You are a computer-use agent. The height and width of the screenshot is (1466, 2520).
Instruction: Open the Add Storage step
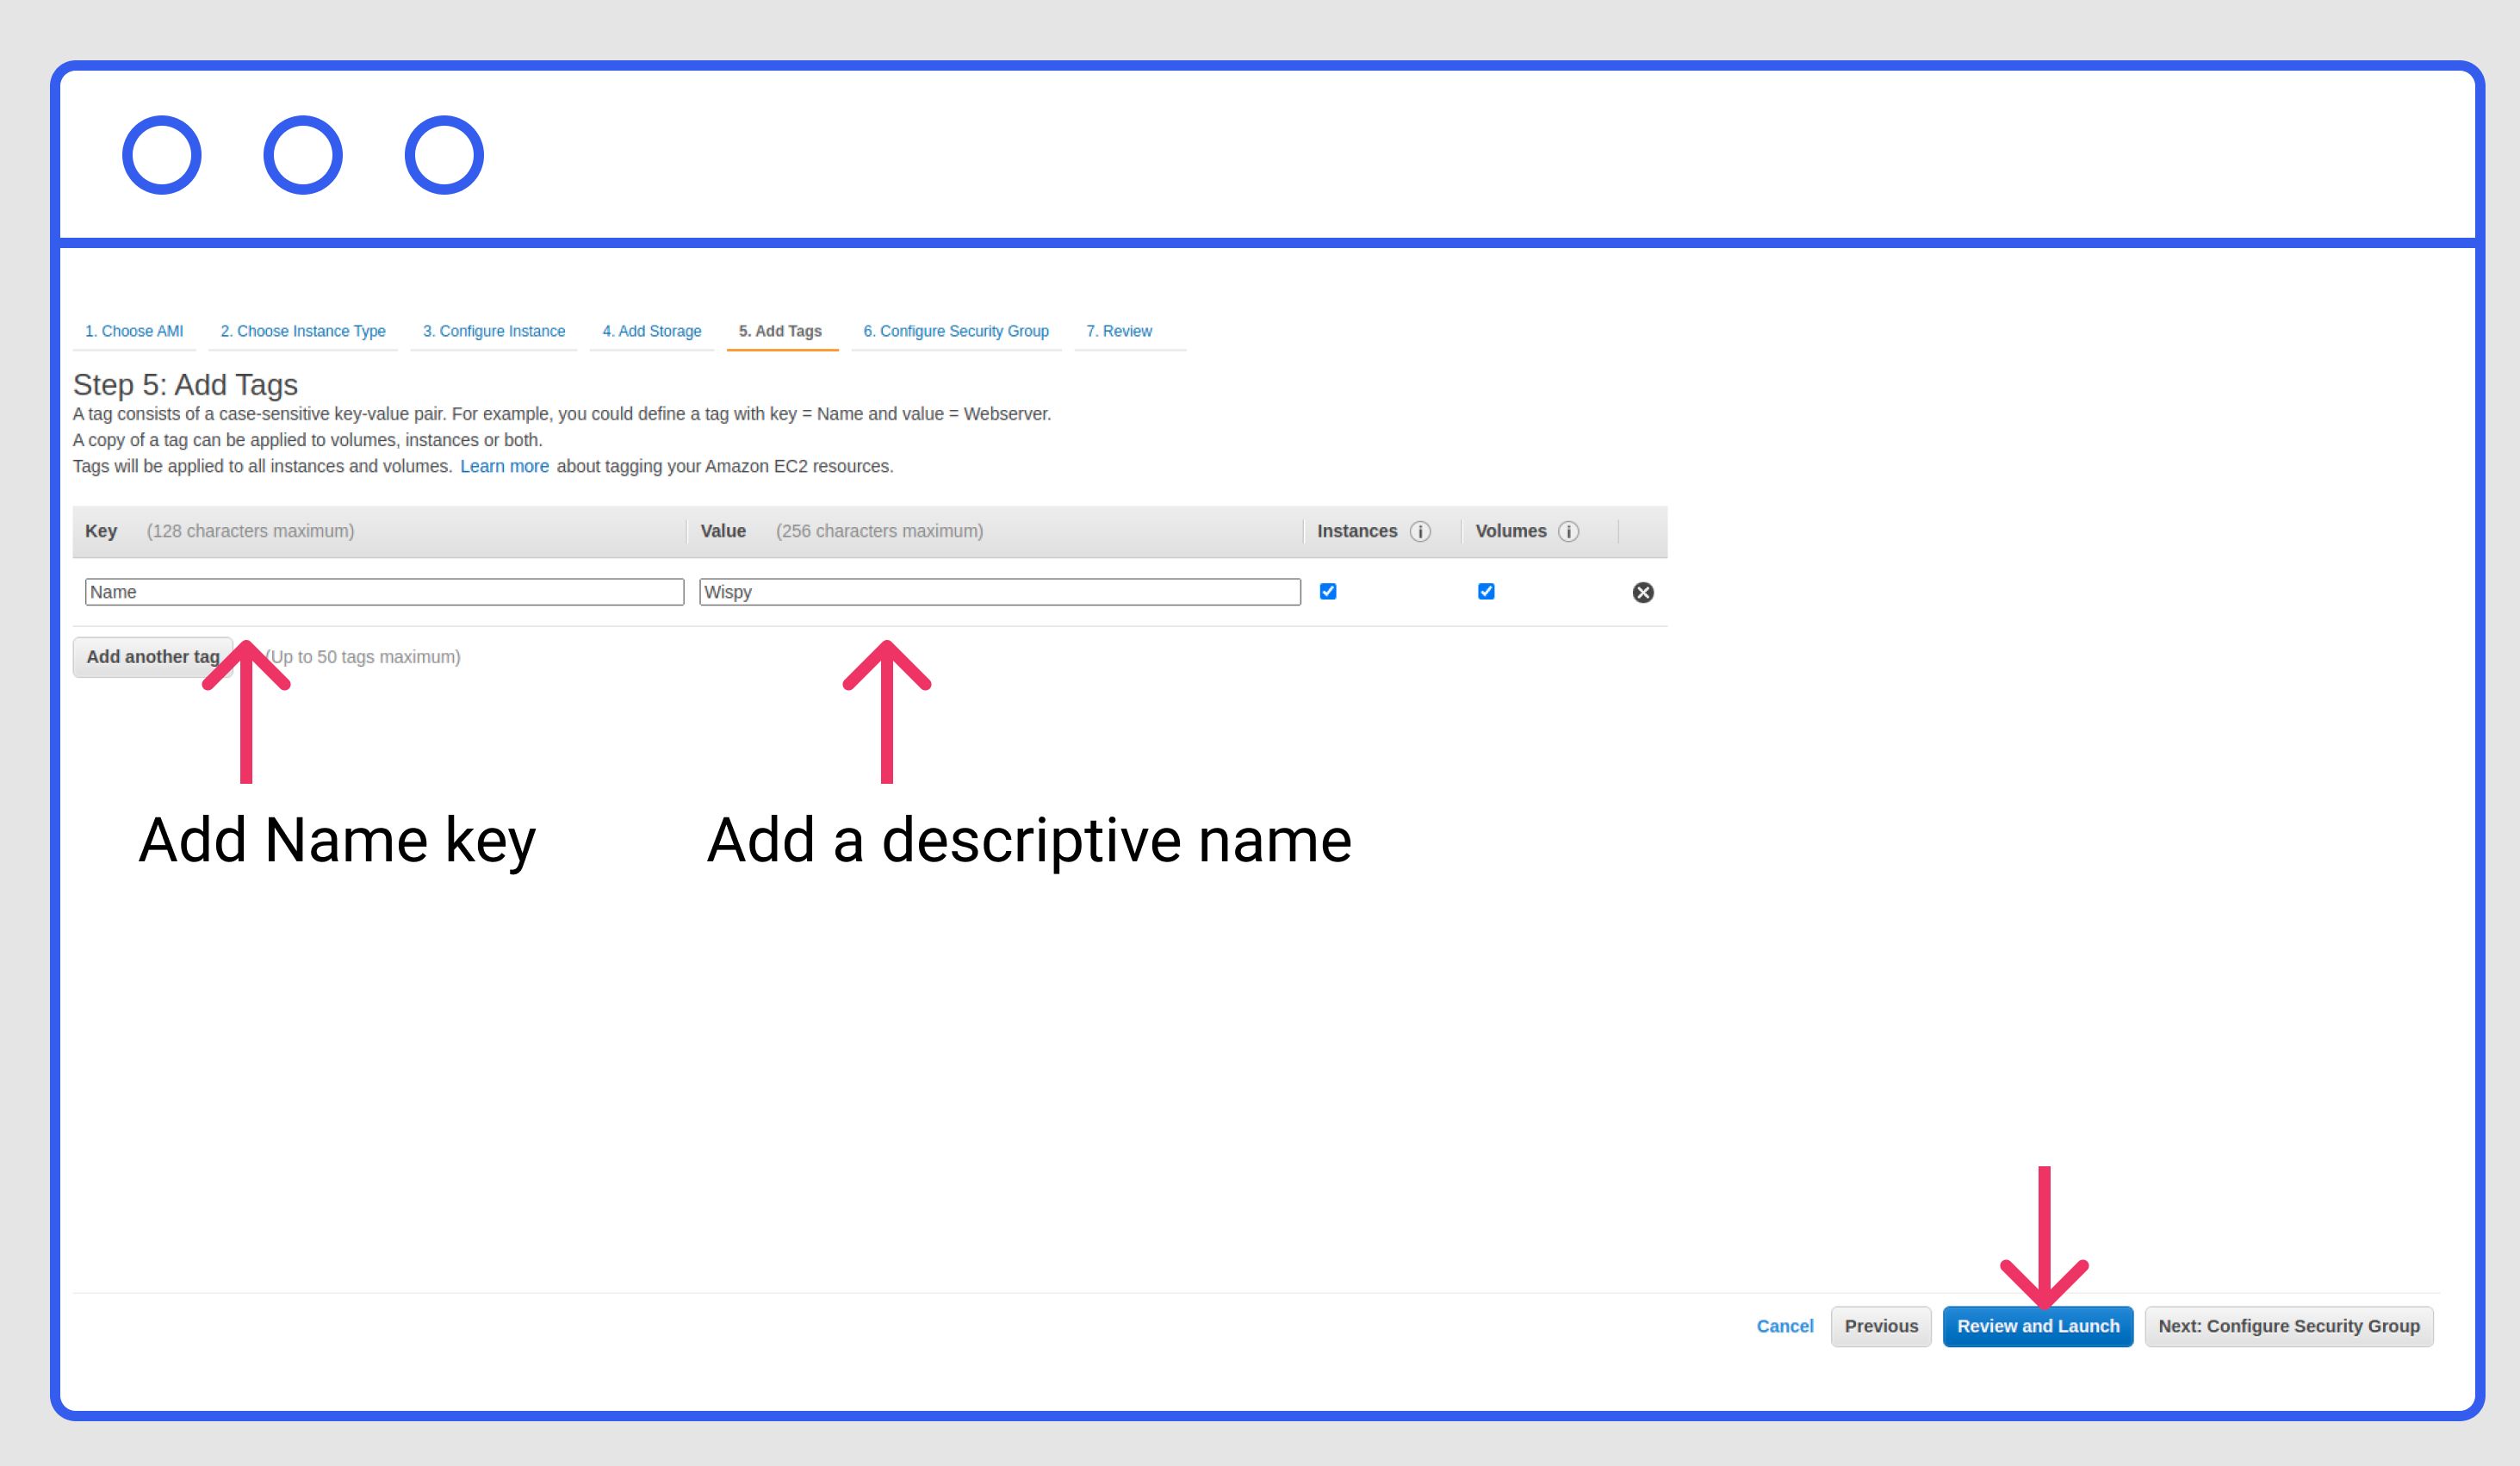pos(652,331)
